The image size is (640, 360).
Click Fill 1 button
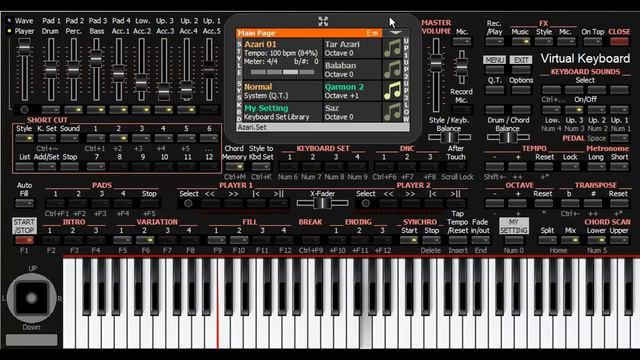pyautogui.click(x=216, y=240)
